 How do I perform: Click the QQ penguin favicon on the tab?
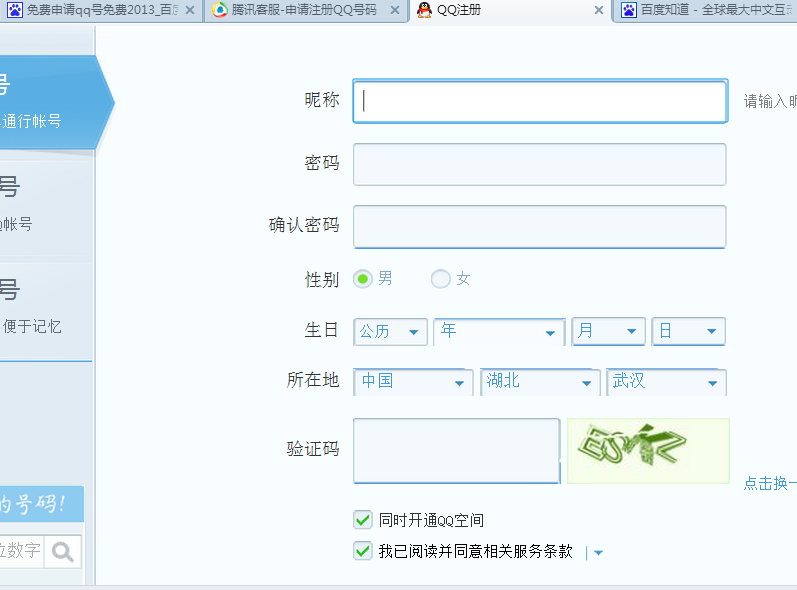(x=424, y=10)
